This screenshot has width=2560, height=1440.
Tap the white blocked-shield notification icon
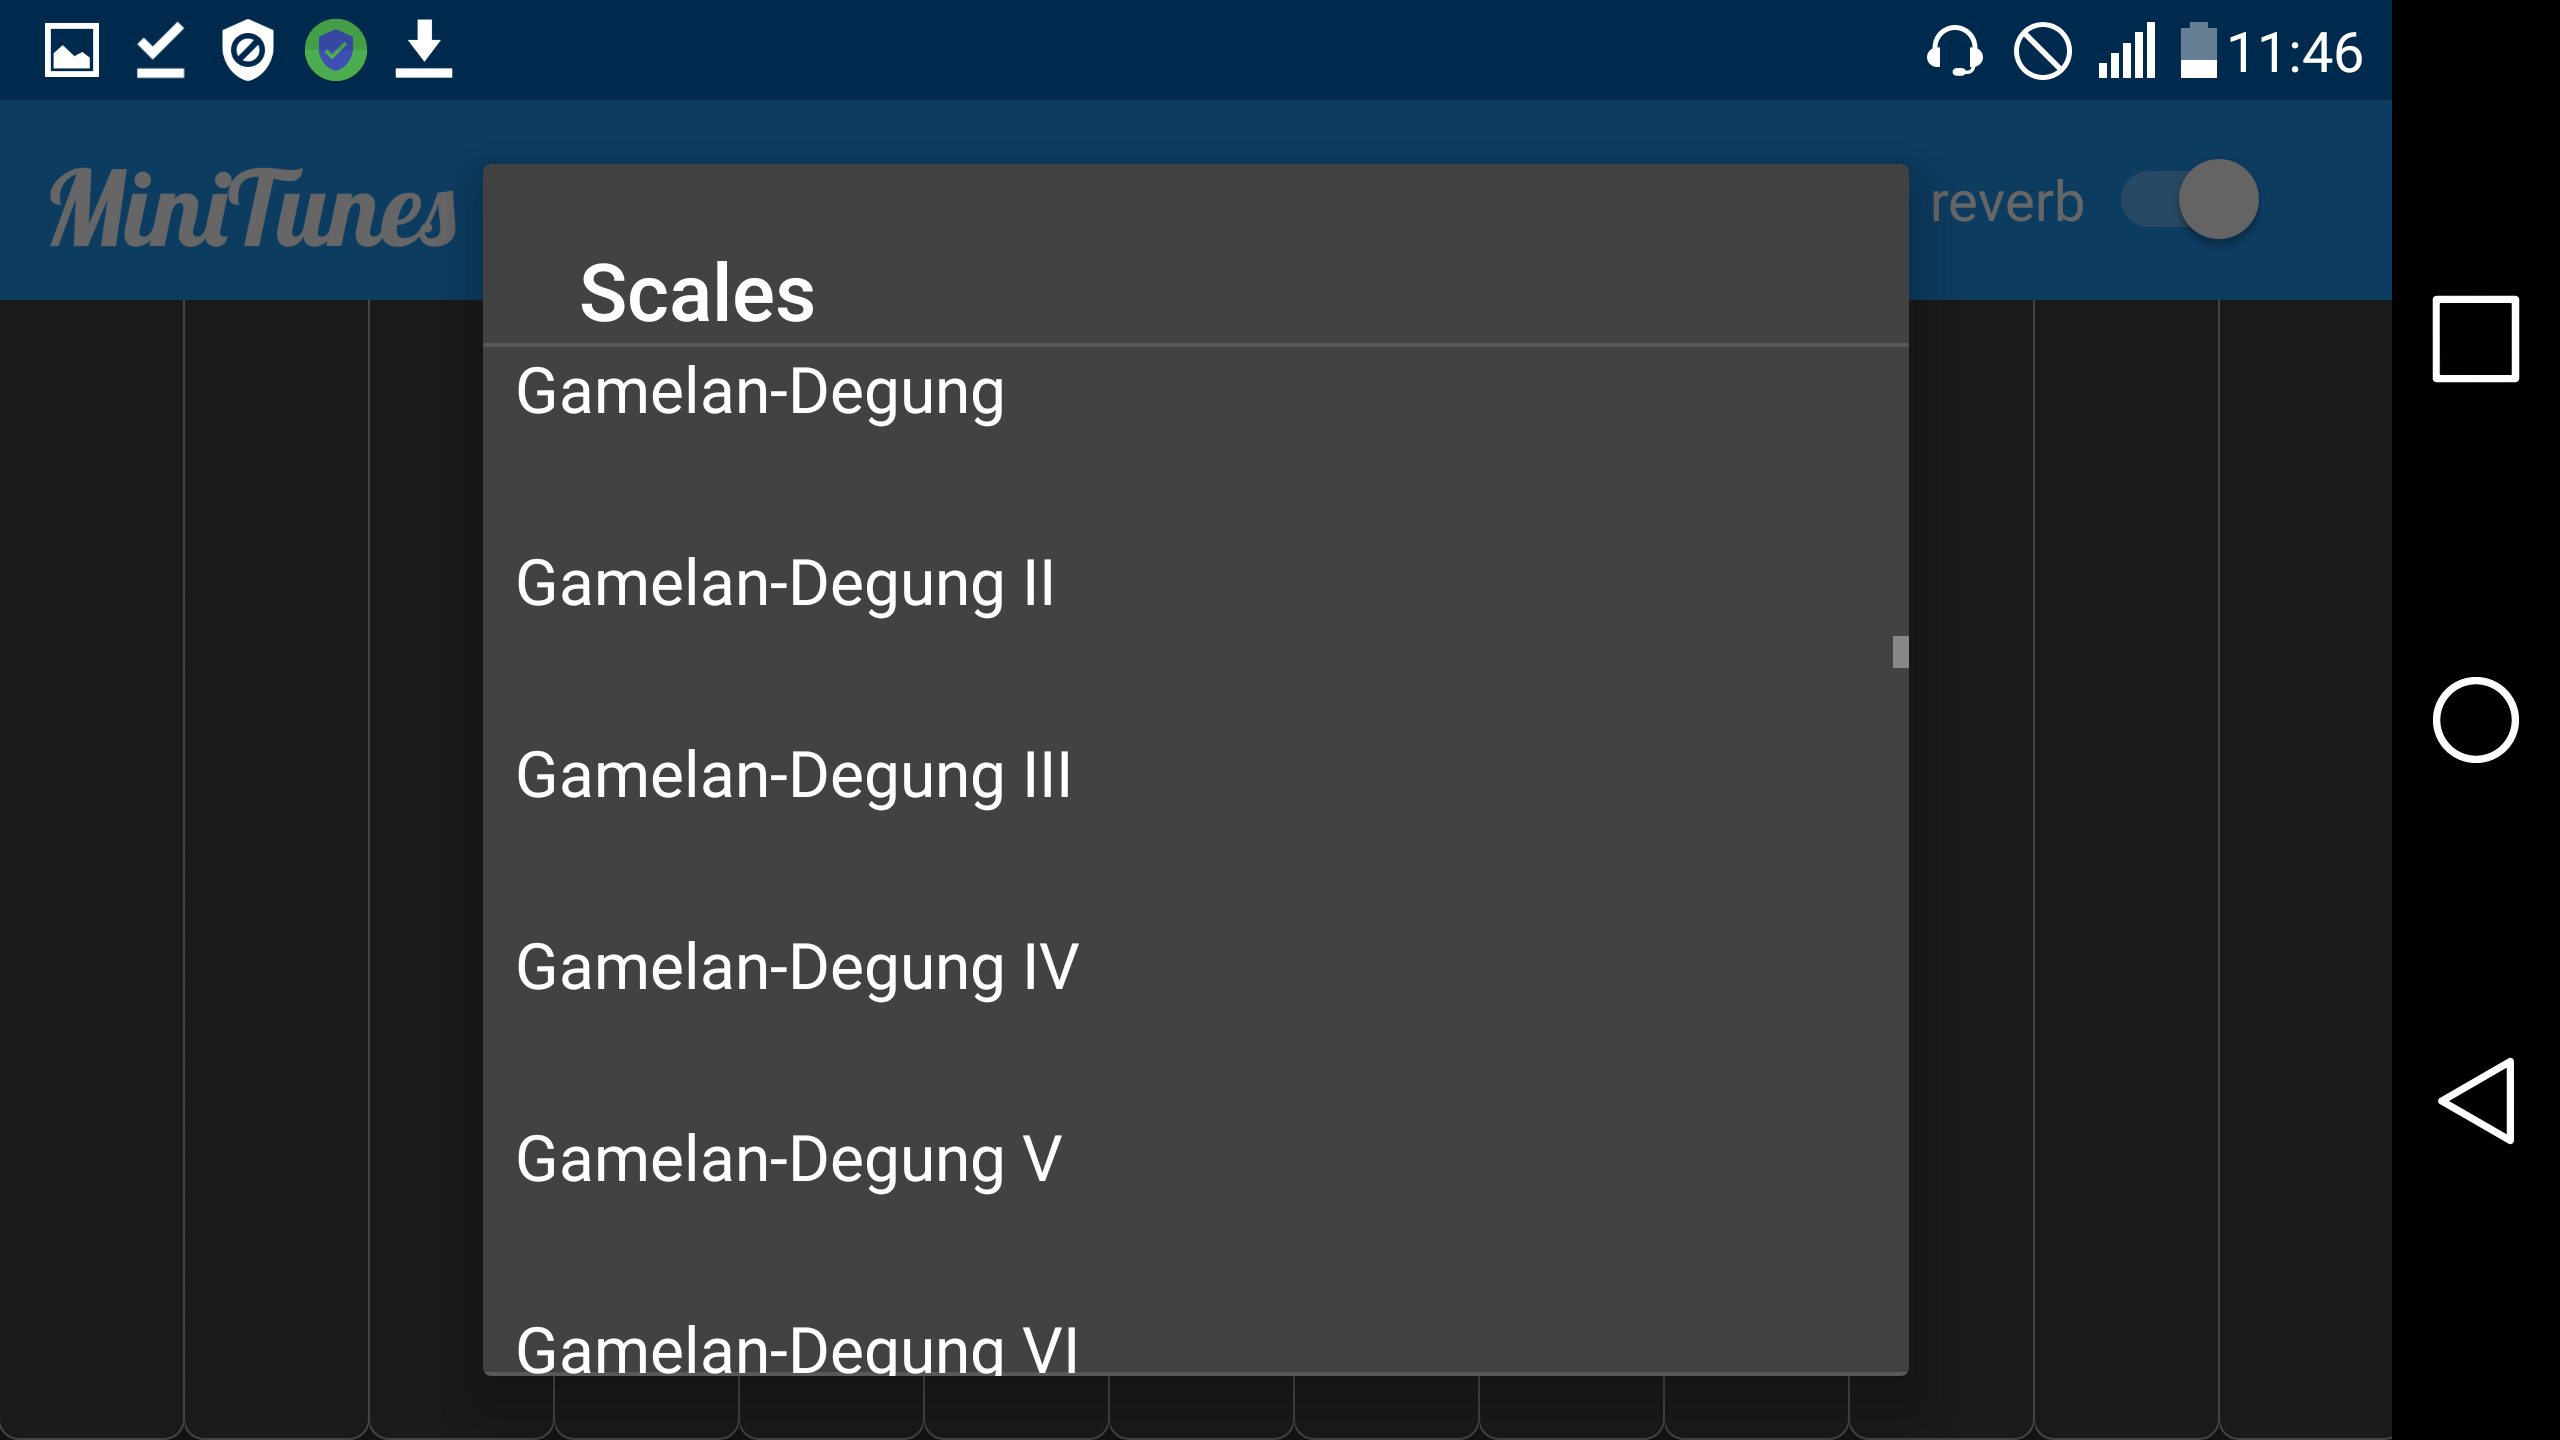247,50
